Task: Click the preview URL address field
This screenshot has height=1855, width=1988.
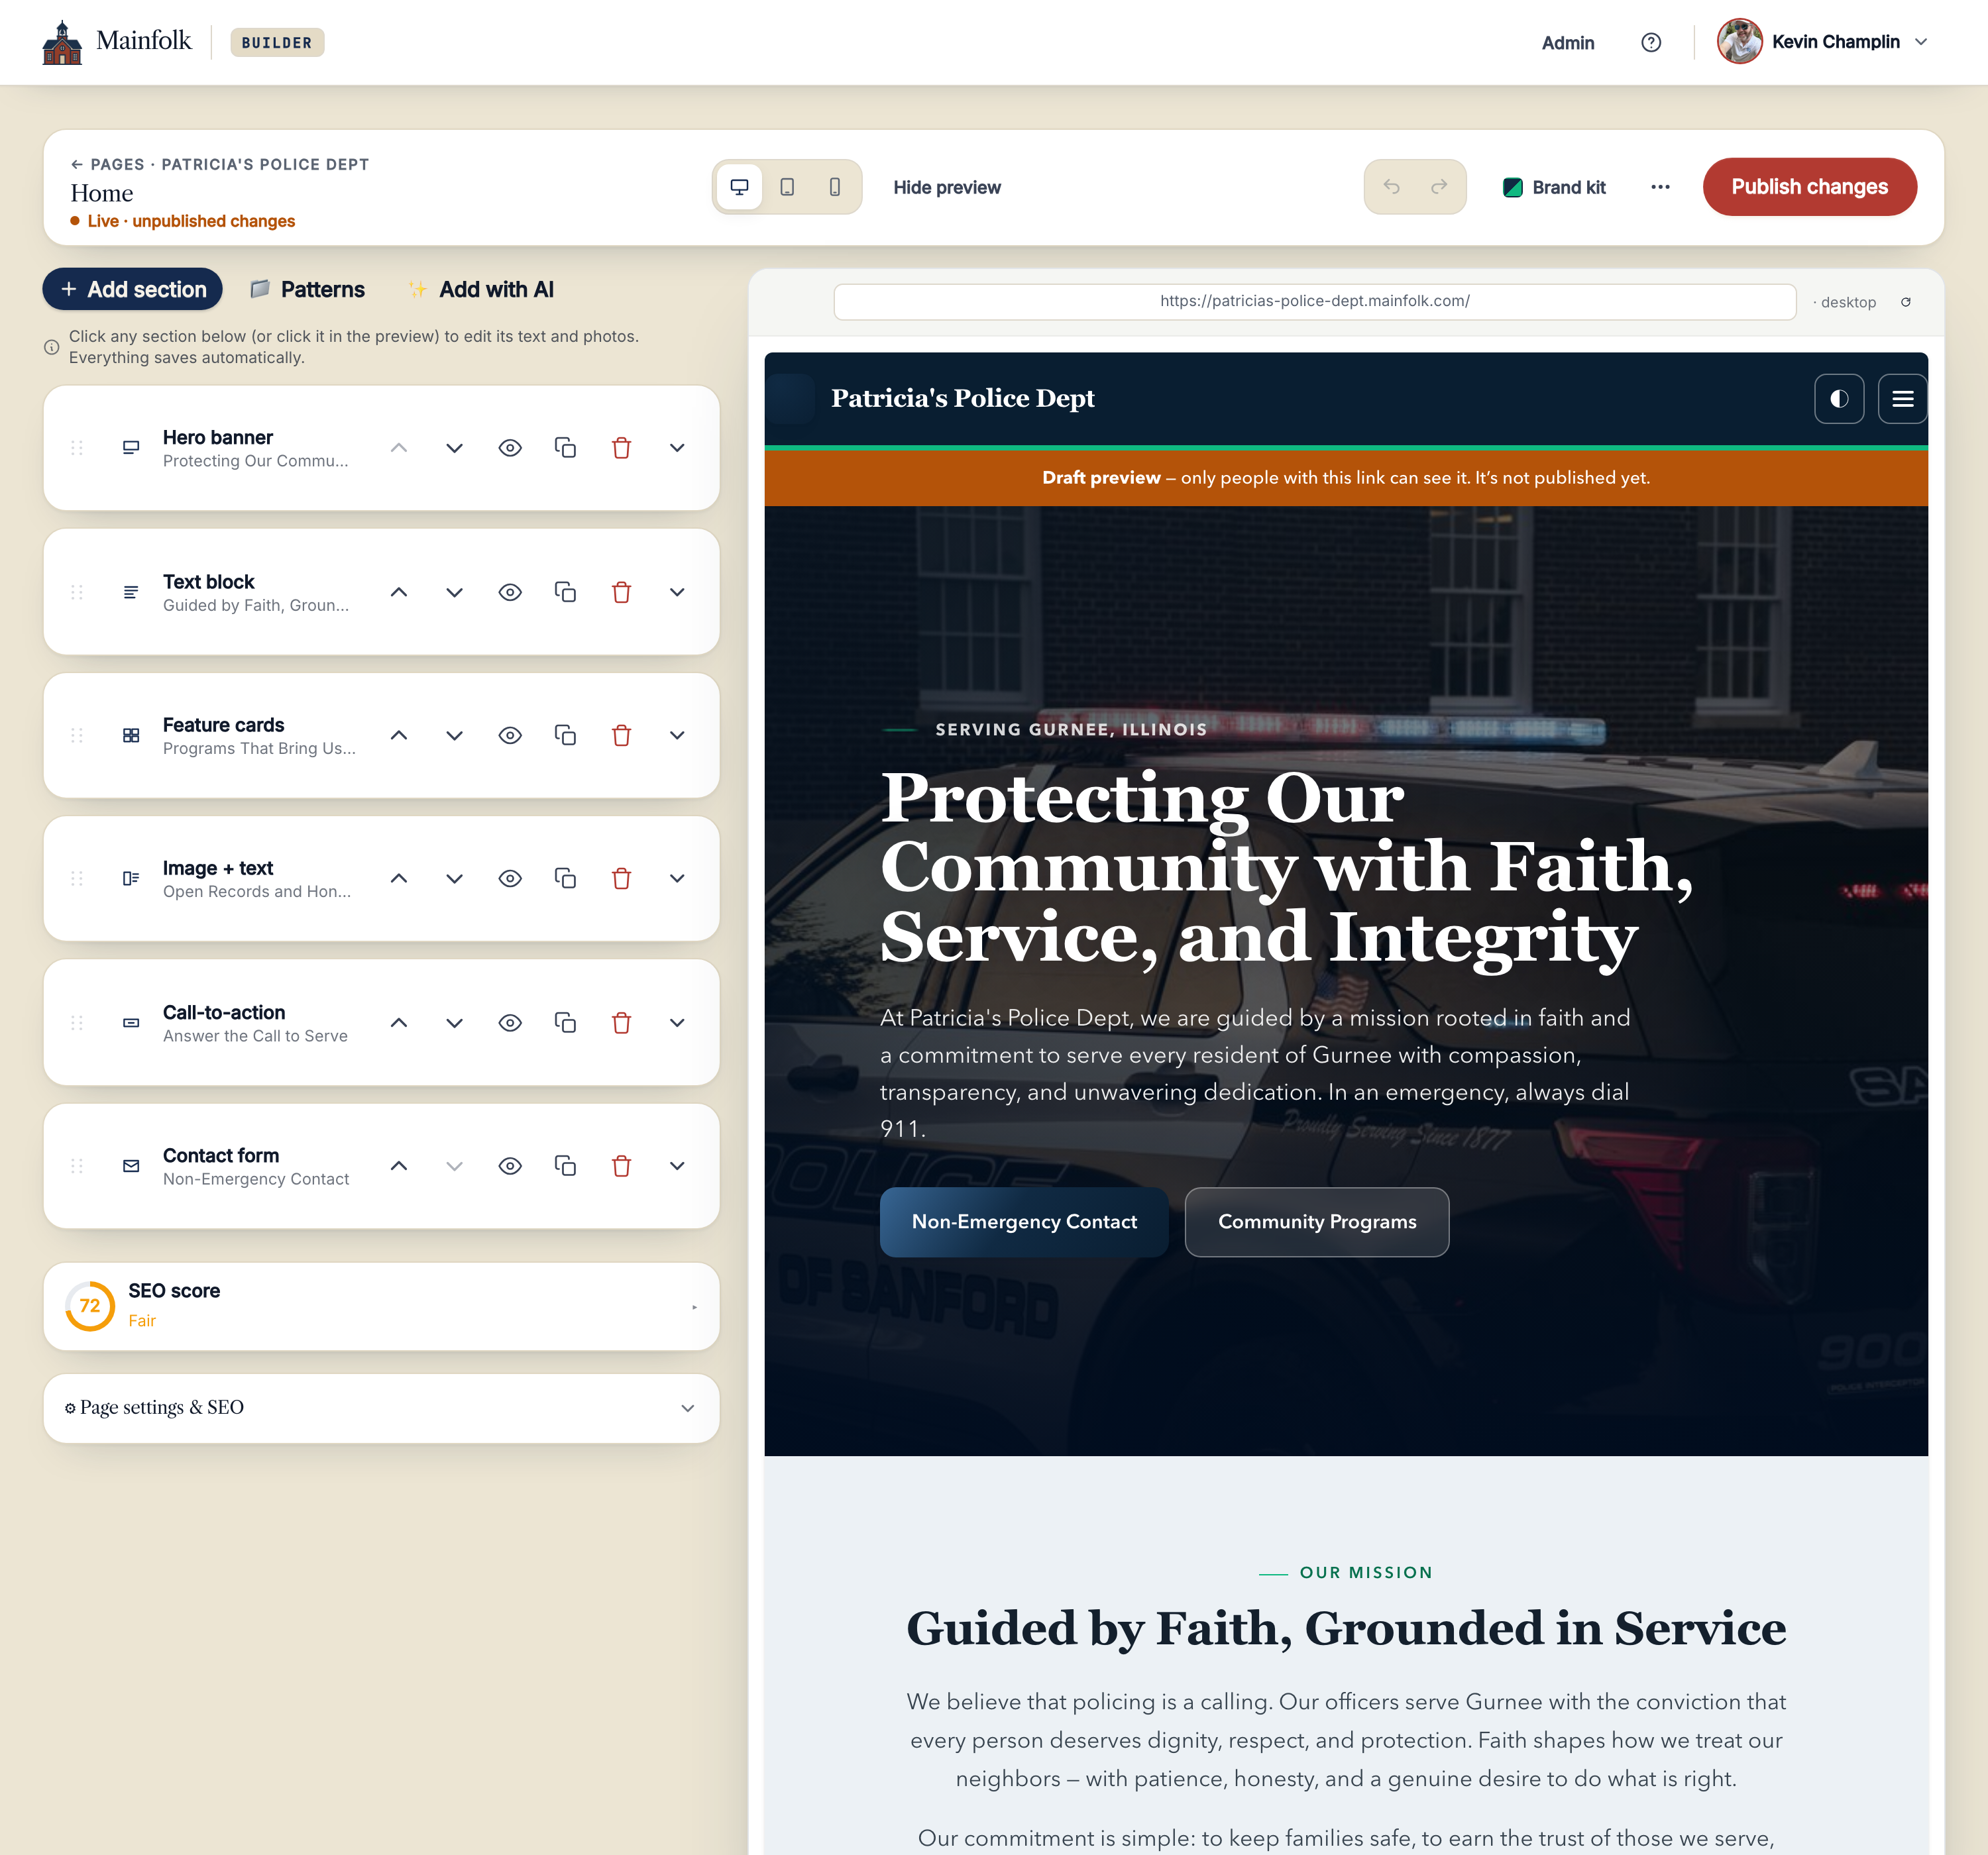Action: click(x=1314, y=301)
